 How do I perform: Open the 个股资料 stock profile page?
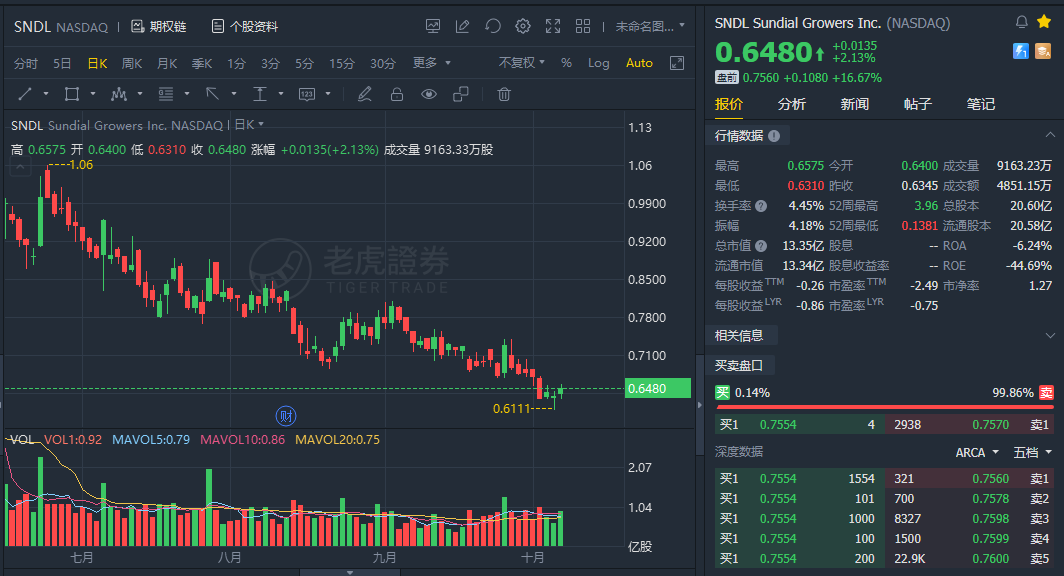[245, 26]
